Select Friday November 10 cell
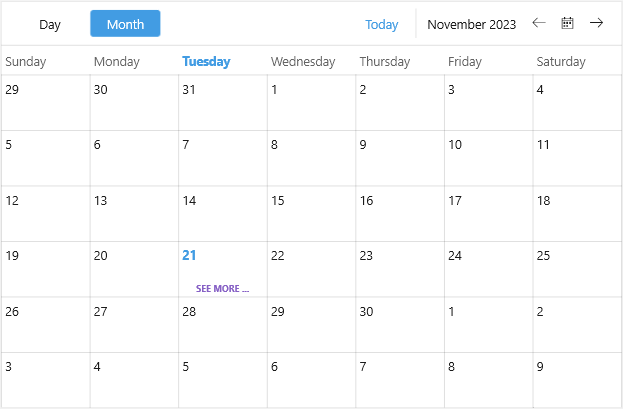The height and width of the screenshot is (409, 623). 488,158
